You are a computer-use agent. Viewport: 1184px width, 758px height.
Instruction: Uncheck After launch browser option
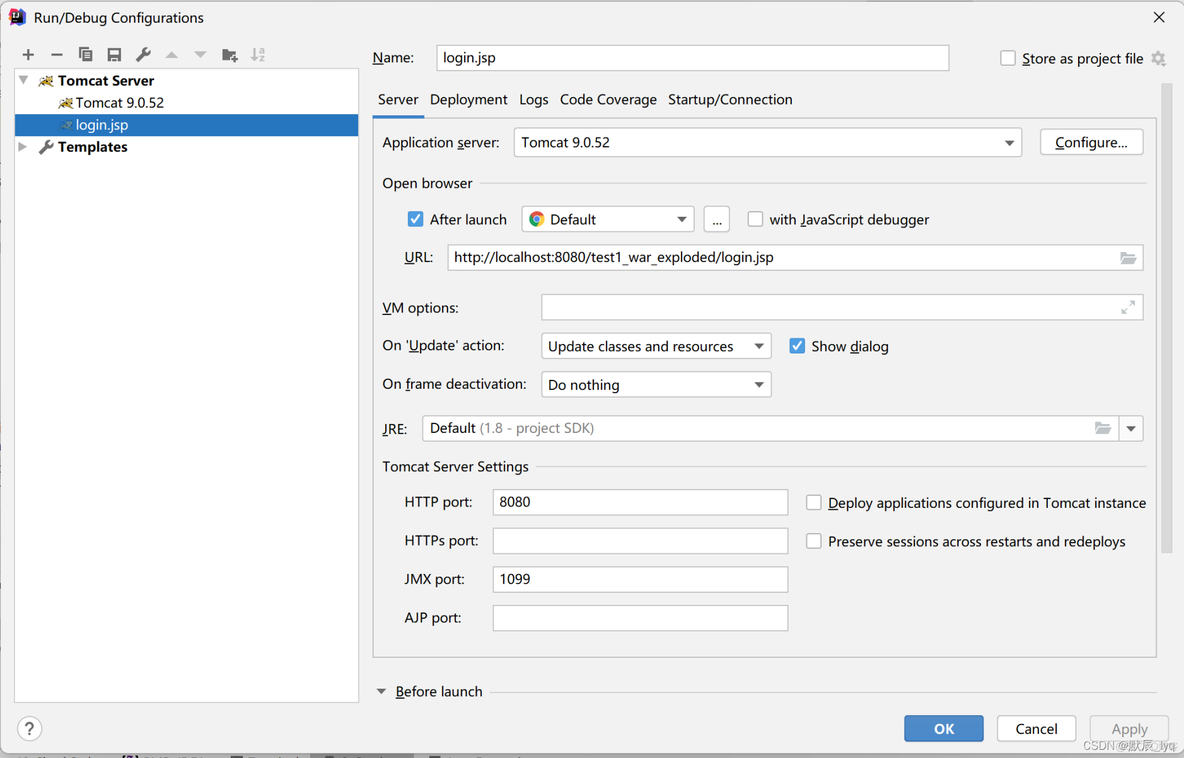(415, 219)
